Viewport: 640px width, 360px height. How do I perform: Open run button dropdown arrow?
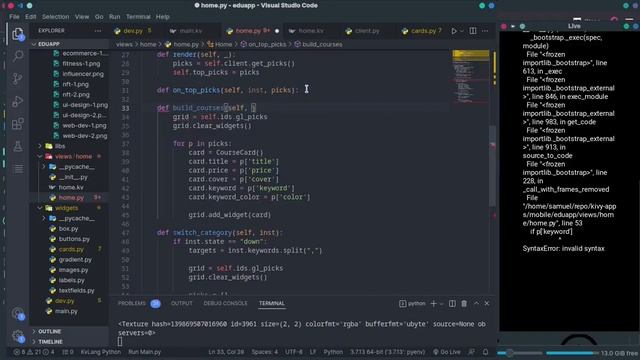point(462,31)
